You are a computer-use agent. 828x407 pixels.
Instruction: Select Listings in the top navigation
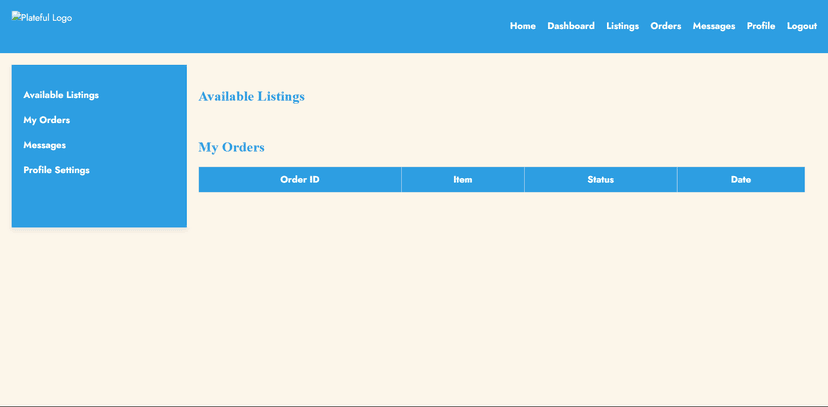(x=622, y=26)
